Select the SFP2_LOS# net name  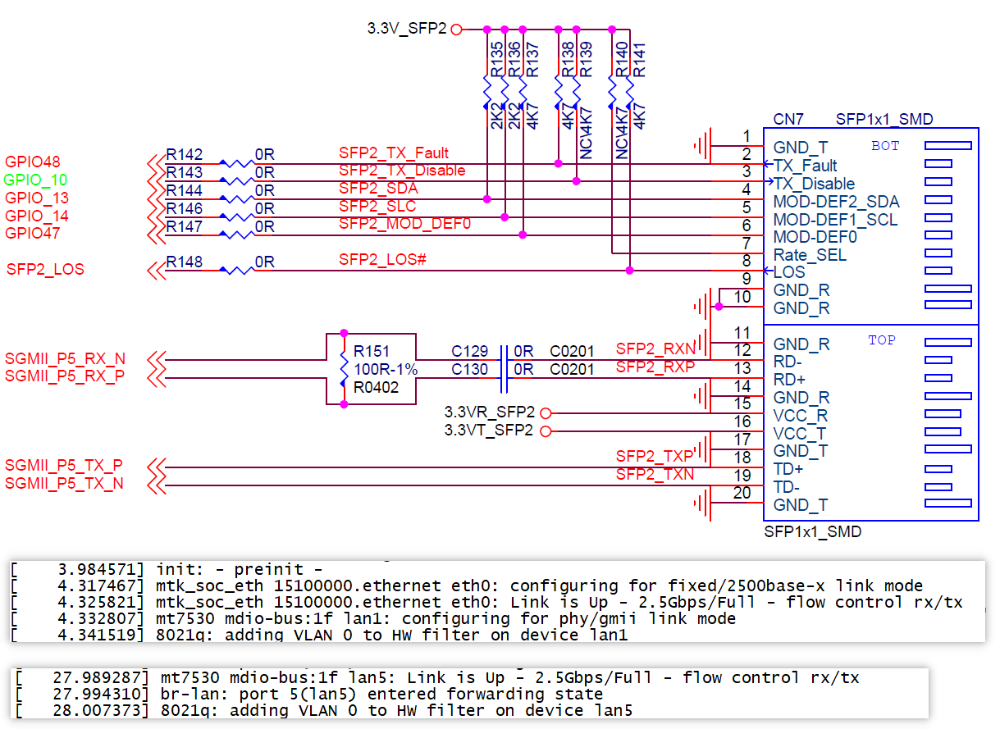click(382, 260)
